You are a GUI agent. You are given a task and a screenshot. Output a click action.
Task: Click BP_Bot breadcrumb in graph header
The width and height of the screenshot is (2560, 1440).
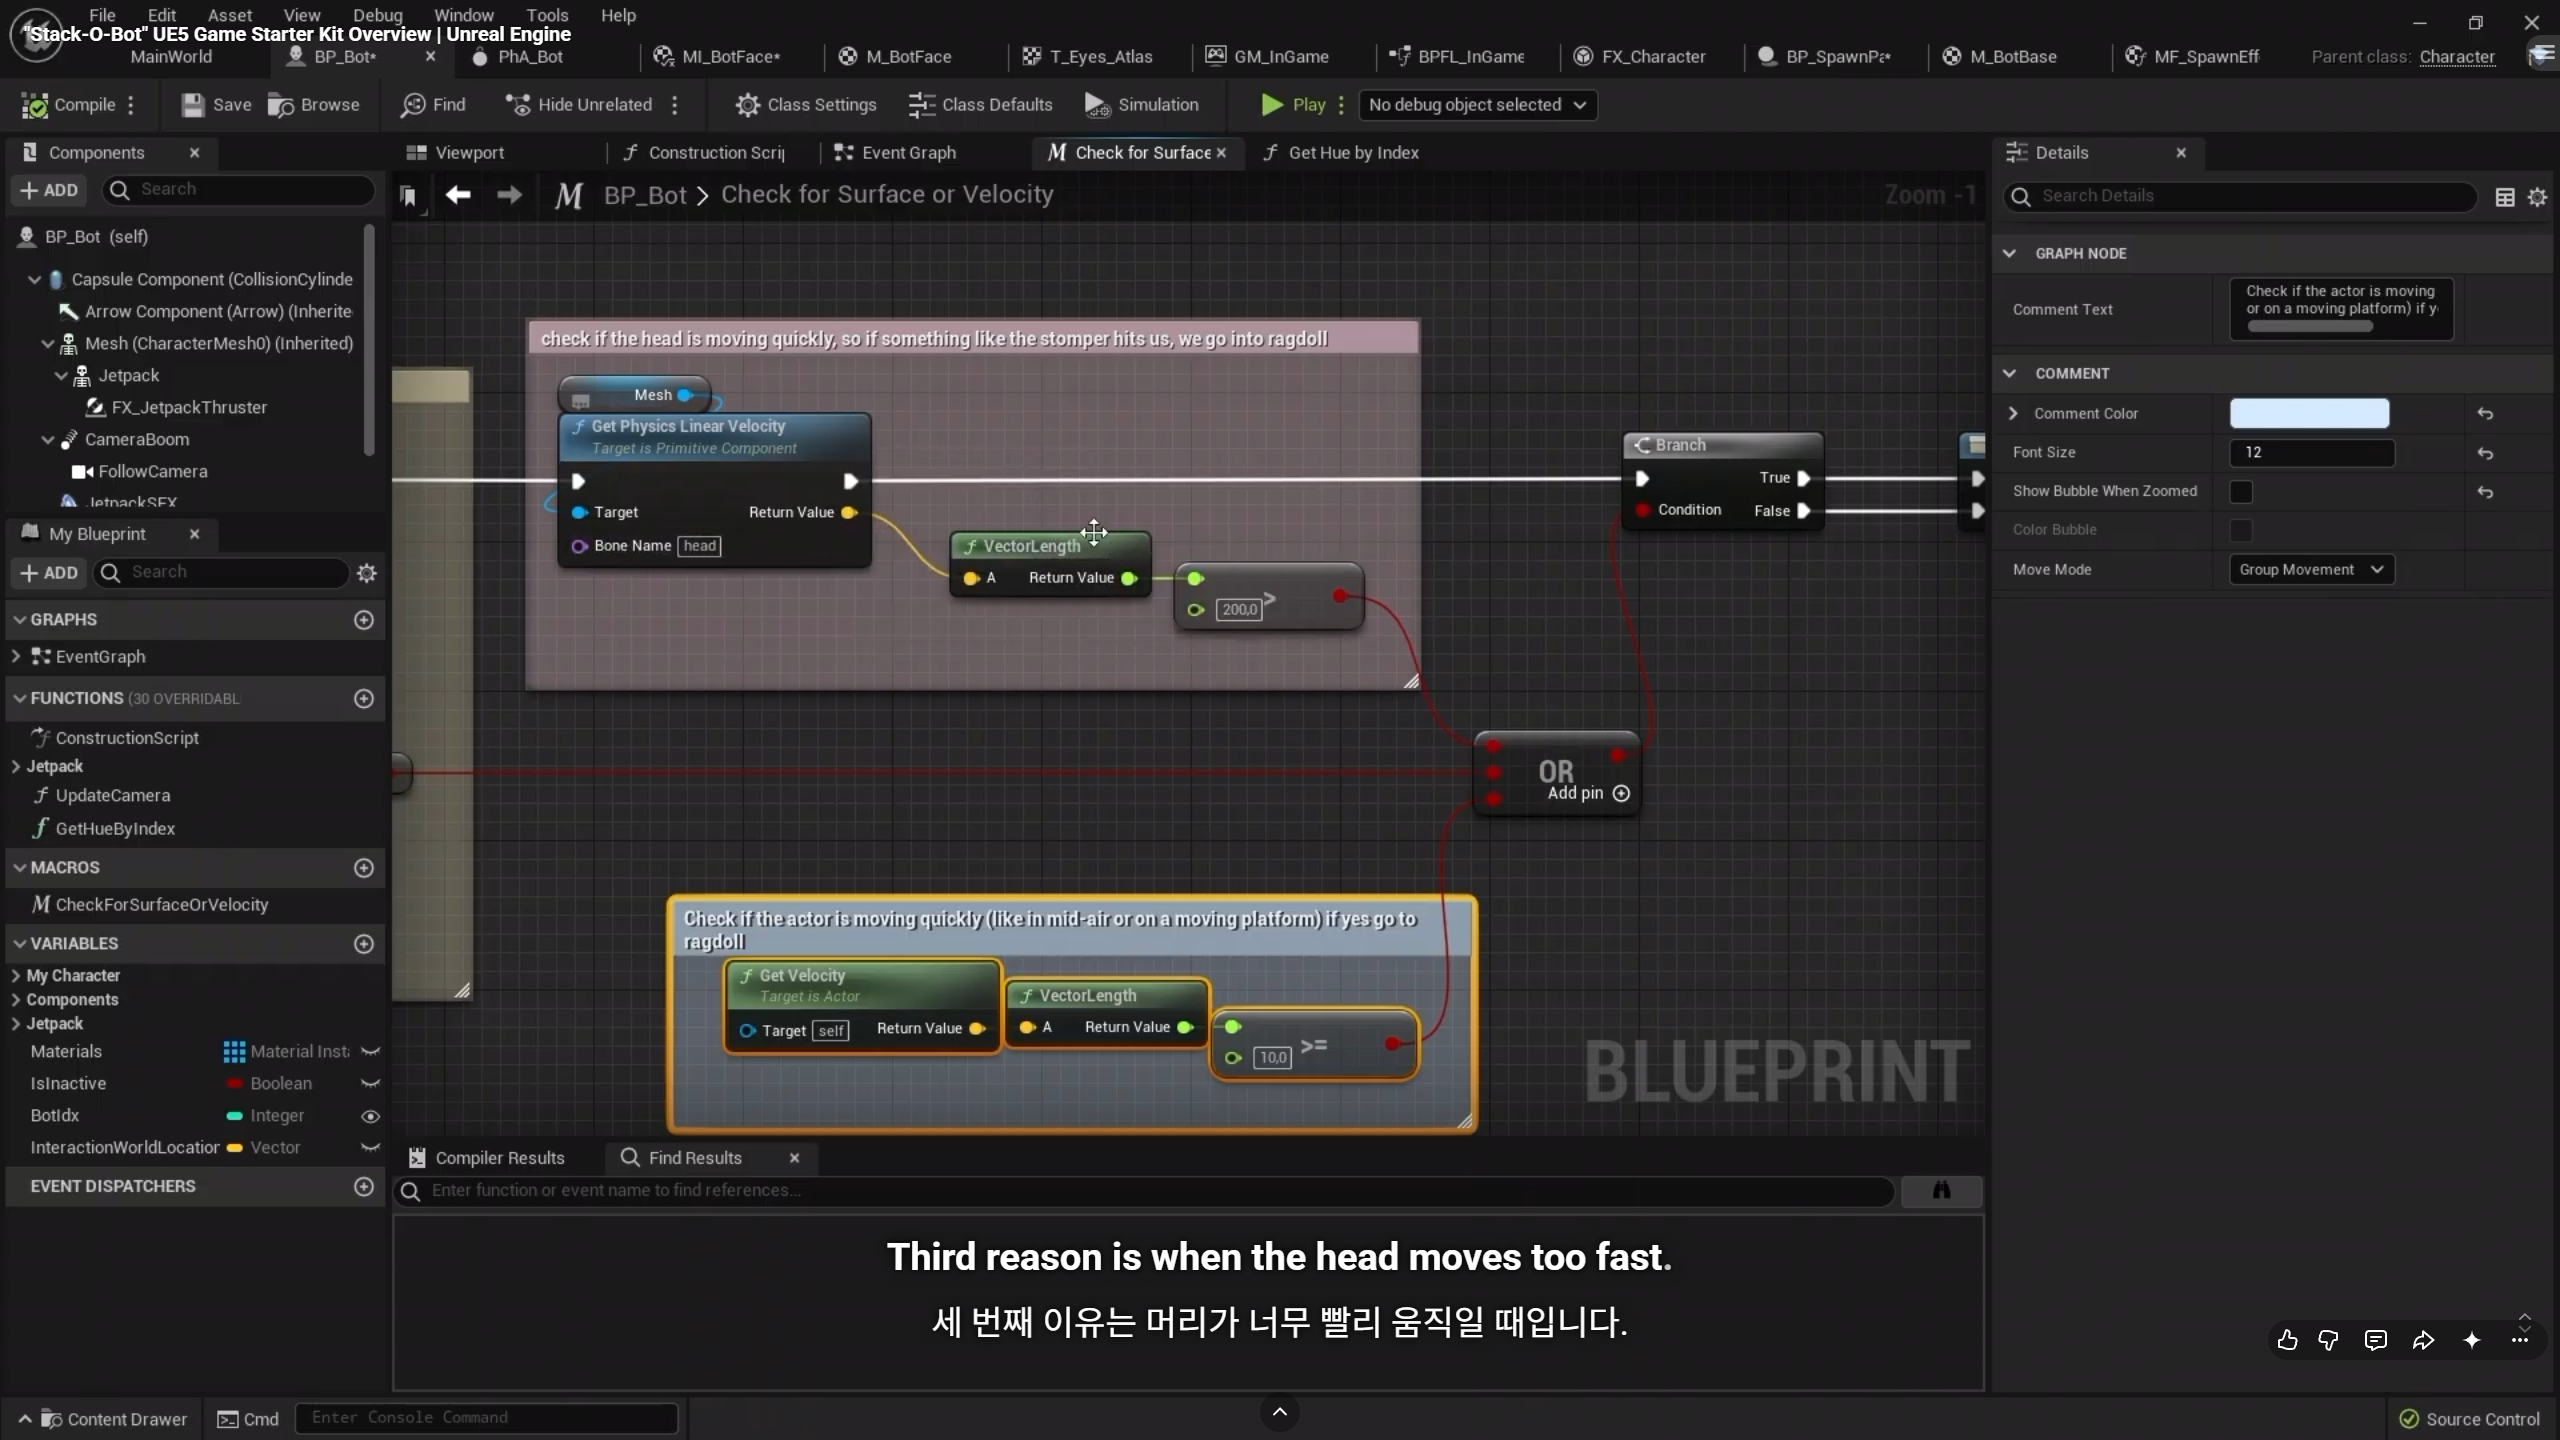coord(645,195)
